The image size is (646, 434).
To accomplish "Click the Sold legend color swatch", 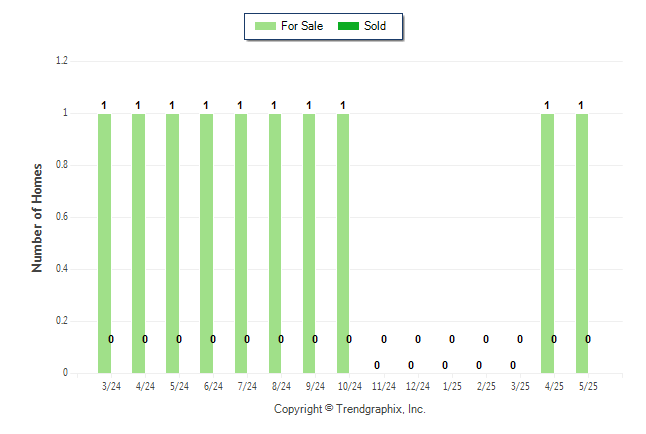I will tap(348, 26).
